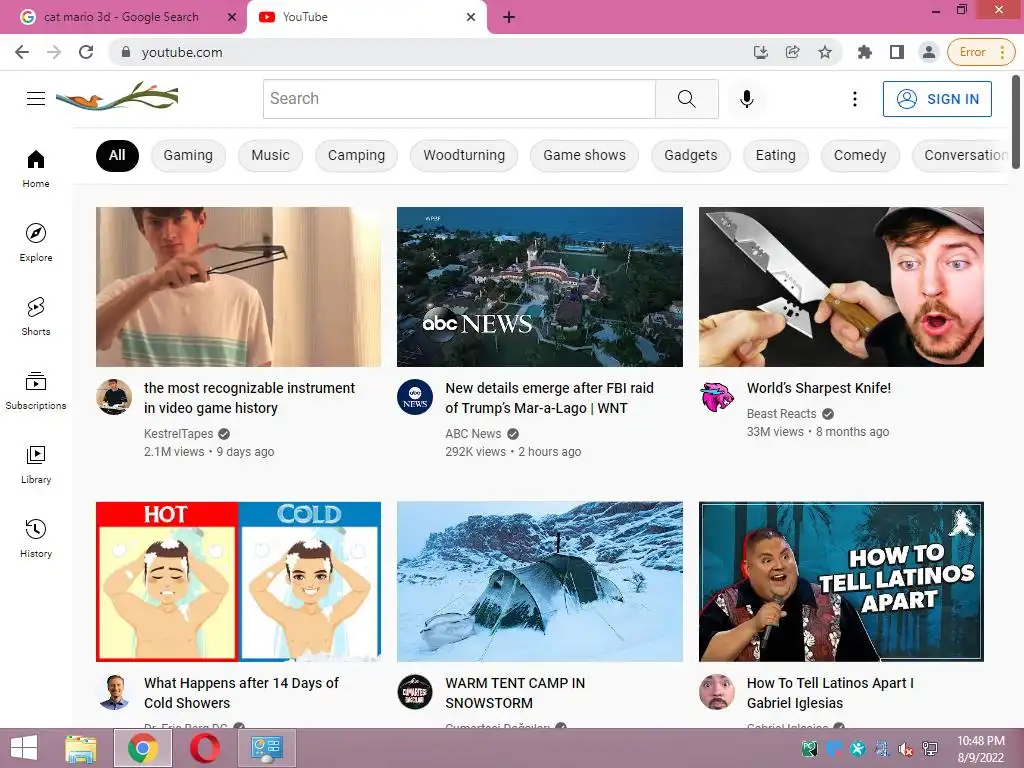
Task: Open Subscriptions in sidebar
Action: pyautogui.click(x=36, y=390)
